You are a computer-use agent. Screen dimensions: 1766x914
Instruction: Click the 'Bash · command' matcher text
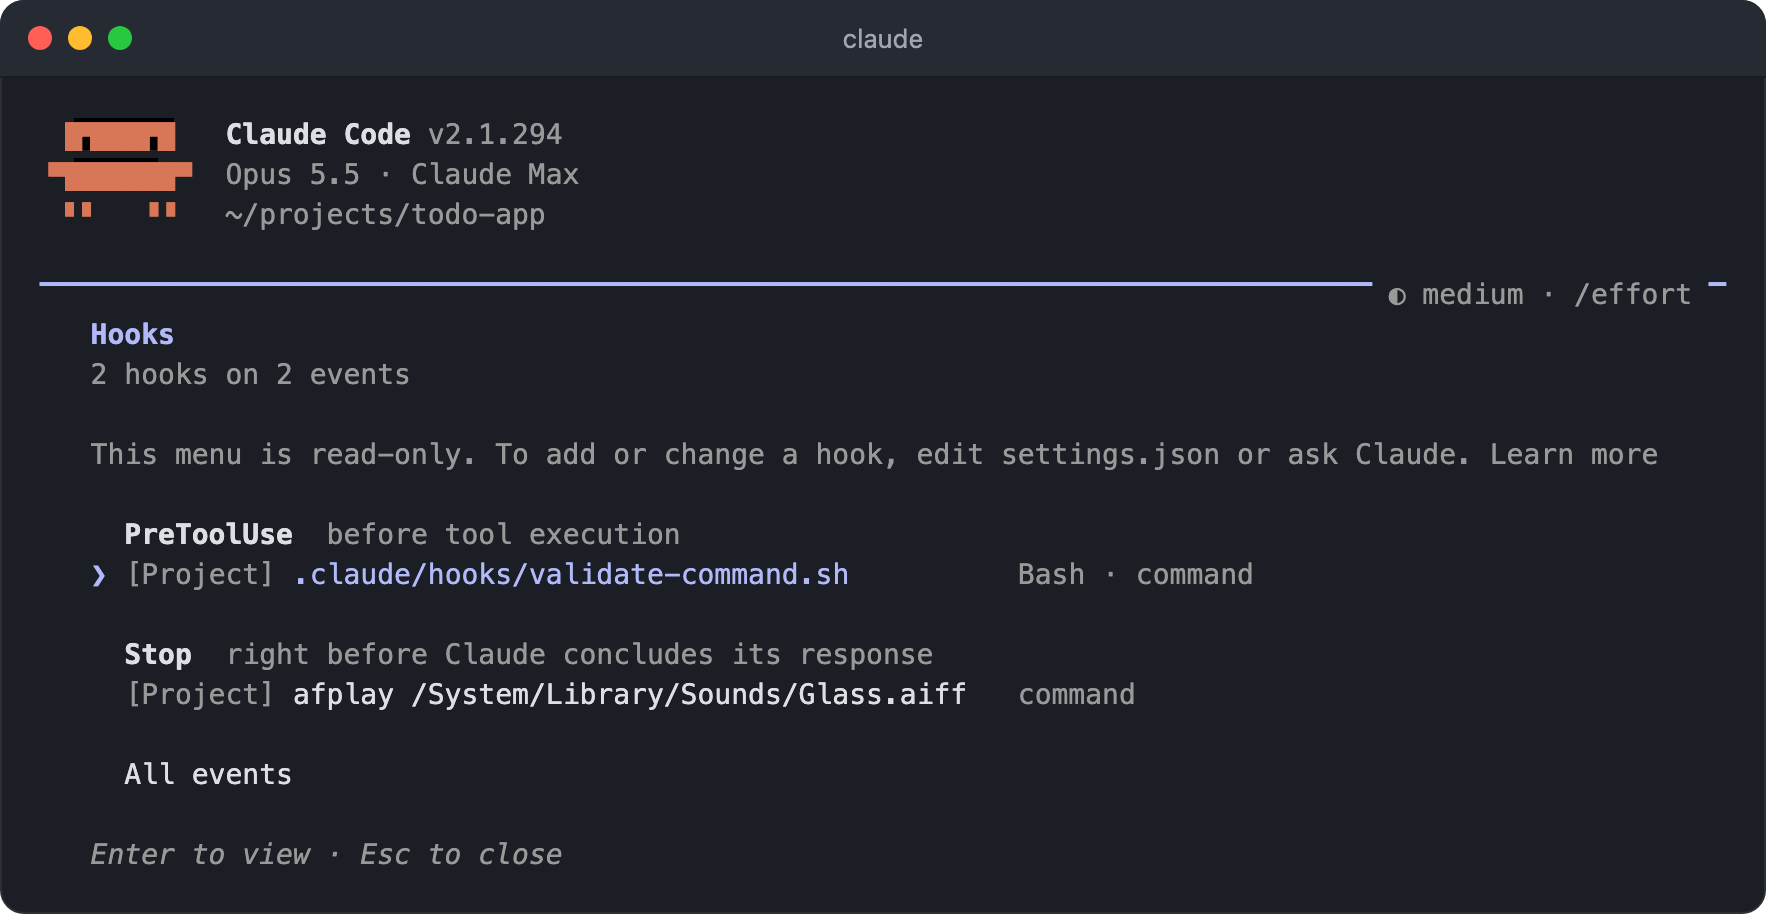(x=1135, y=574)
